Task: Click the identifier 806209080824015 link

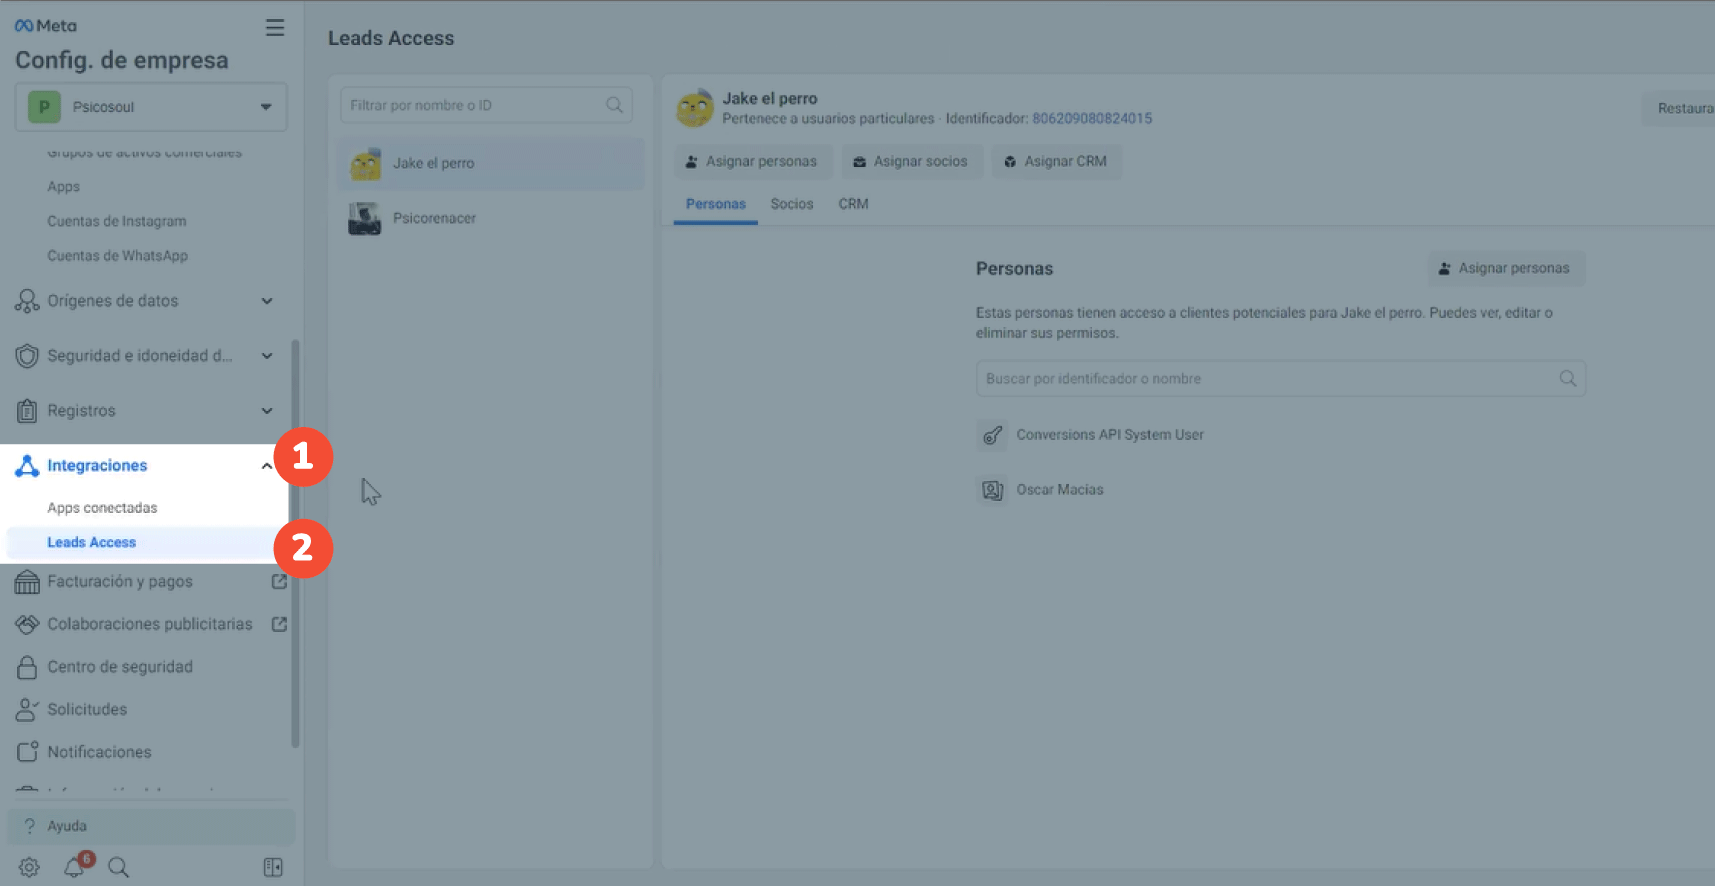Action: [1092, 119]
